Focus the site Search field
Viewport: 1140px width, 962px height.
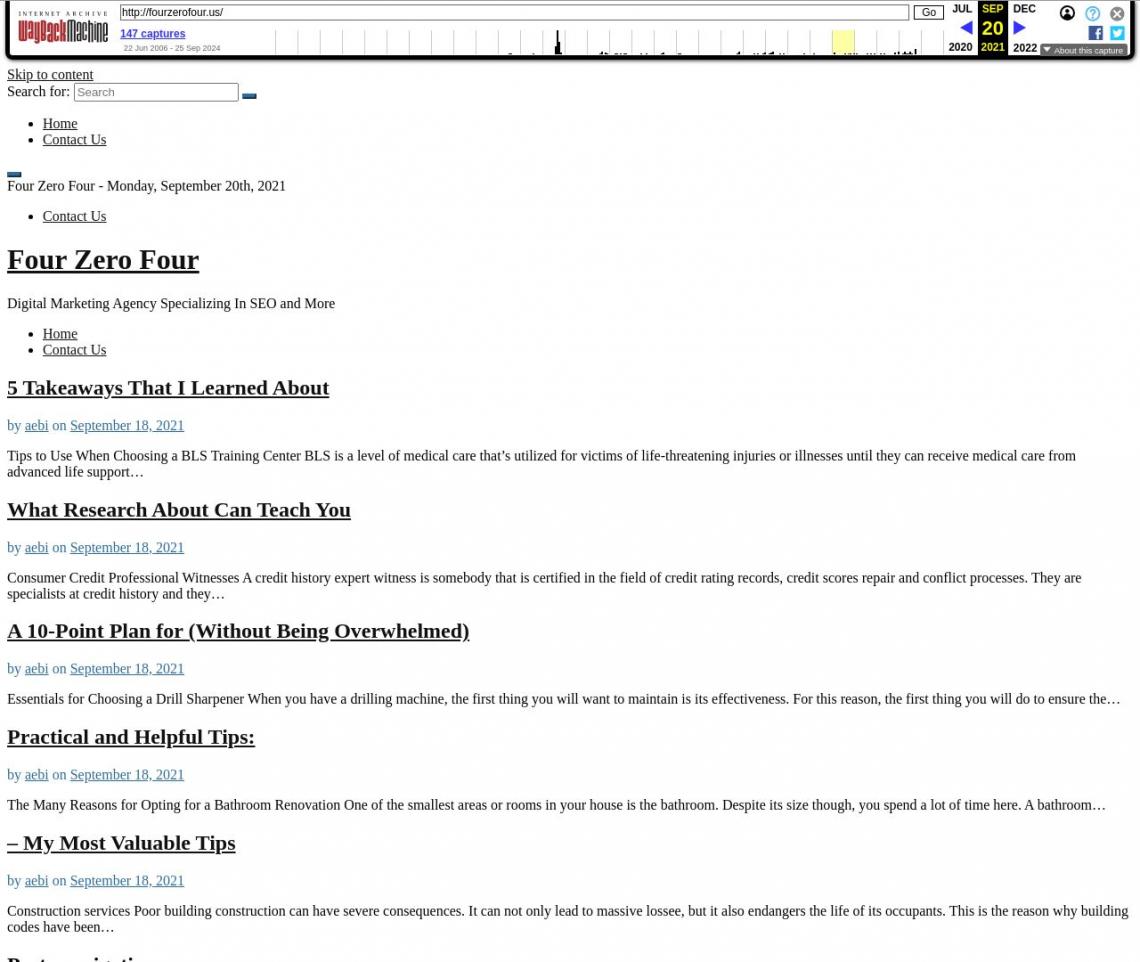pos(156,92)
